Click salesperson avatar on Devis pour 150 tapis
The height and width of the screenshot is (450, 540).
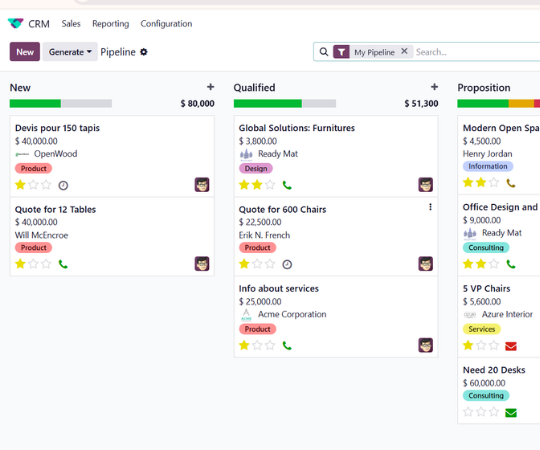point(202,185)
